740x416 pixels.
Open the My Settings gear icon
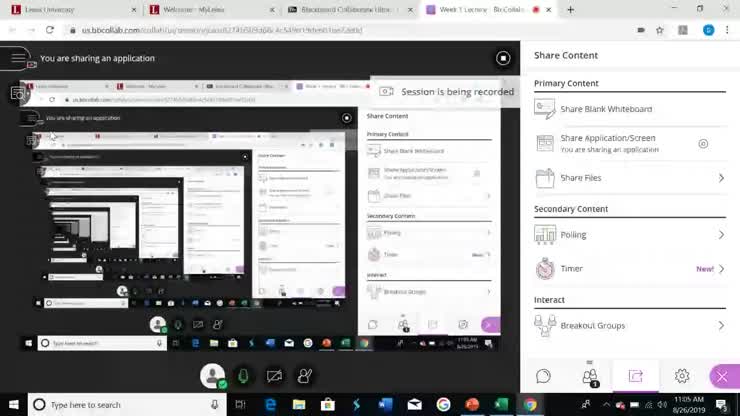(x=681, y=376)
